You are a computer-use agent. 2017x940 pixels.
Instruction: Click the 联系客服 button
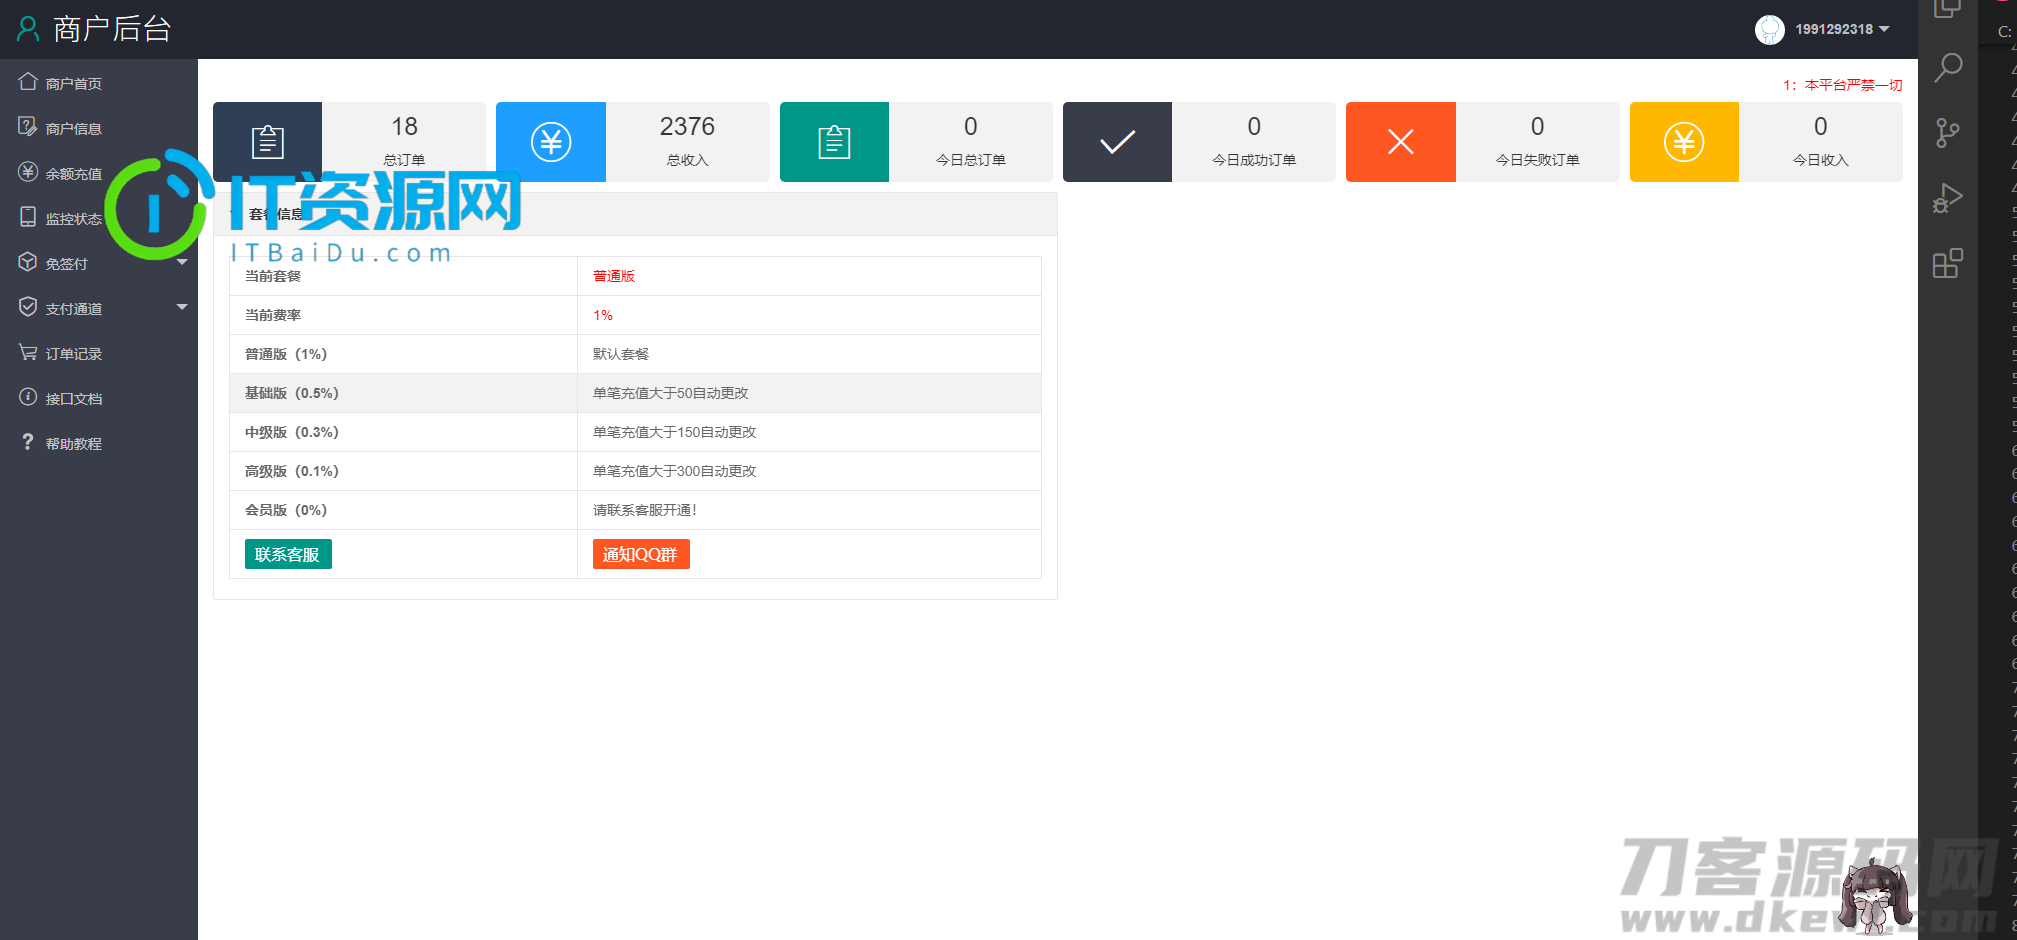pos(288,554)
